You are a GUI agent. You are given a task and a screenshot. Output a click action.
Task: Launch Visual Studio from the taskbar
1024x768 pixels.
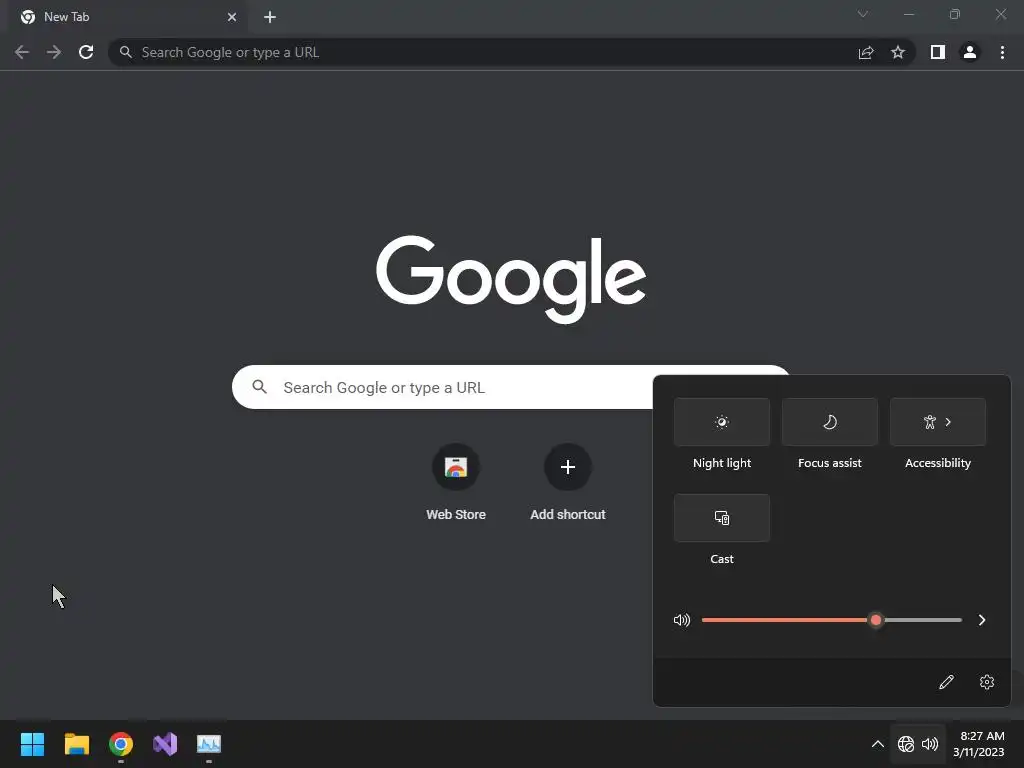pos(165,744)
